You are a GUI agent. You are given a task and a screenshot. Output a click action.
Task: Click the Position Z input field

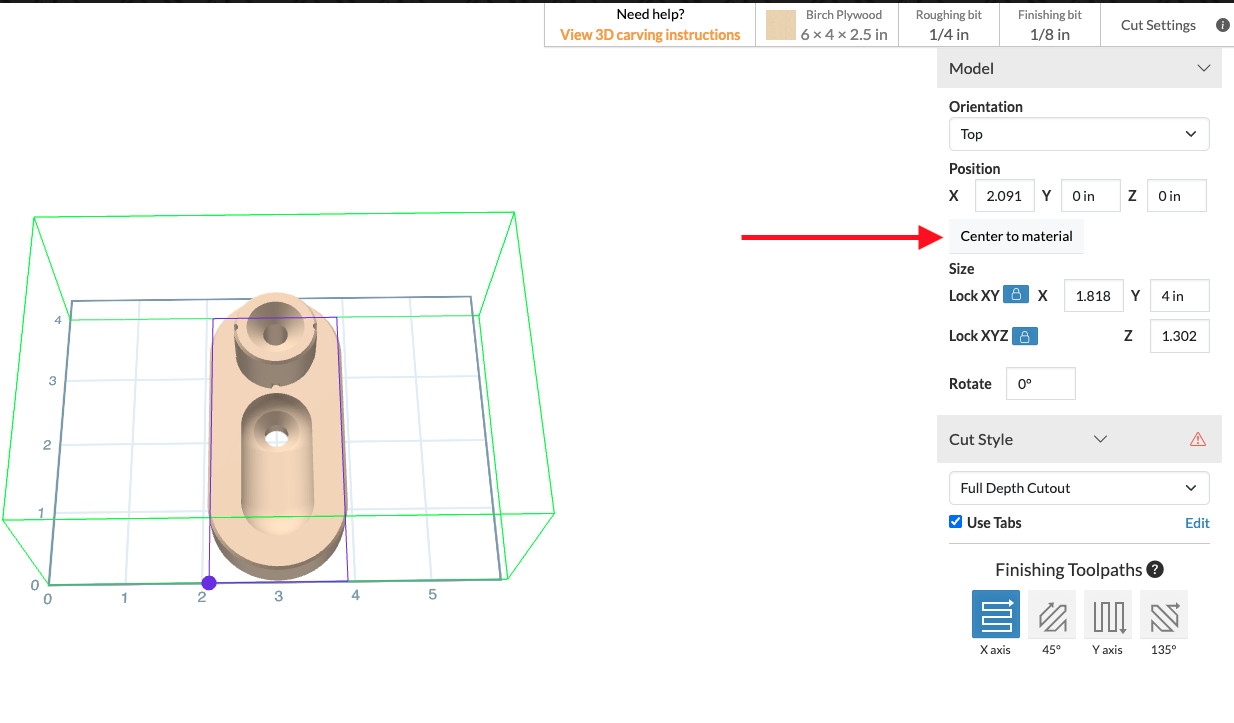click(1177, 196)
